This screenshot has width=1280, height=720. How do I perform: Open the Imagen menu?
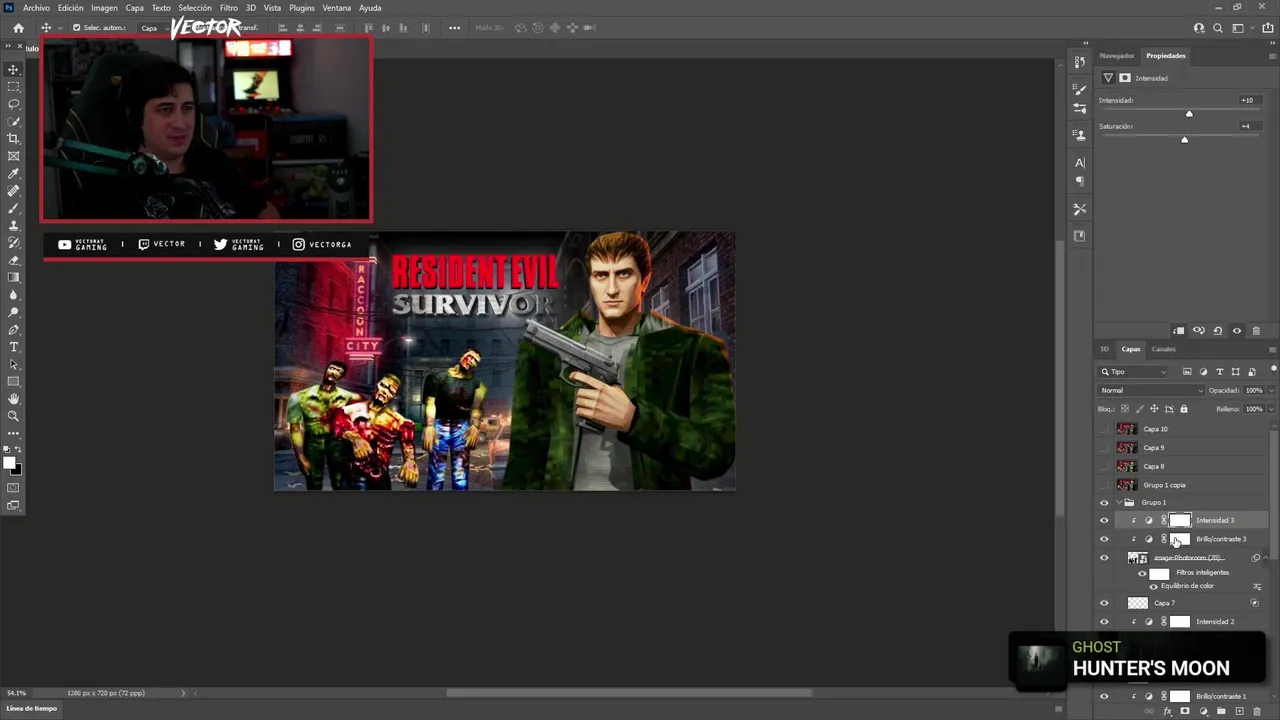tap(104, 8)
